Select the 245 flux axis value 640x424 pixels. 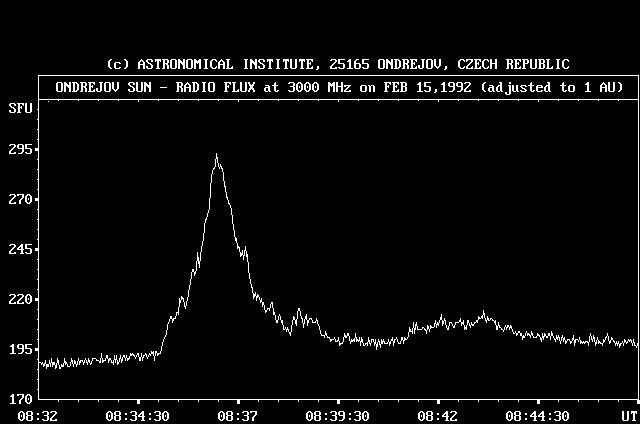tap(19, 249)
